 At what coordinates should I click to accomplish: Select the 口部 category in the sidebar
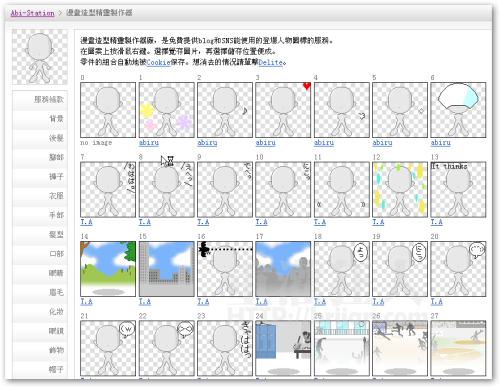click(x=40, y=254)
